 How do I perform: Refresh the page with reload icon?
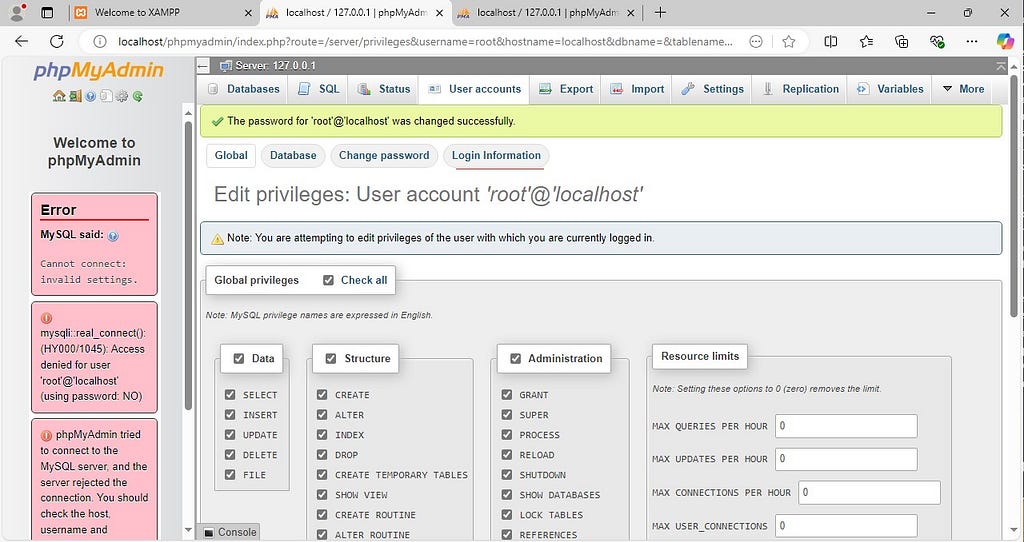tap(57, 42)
